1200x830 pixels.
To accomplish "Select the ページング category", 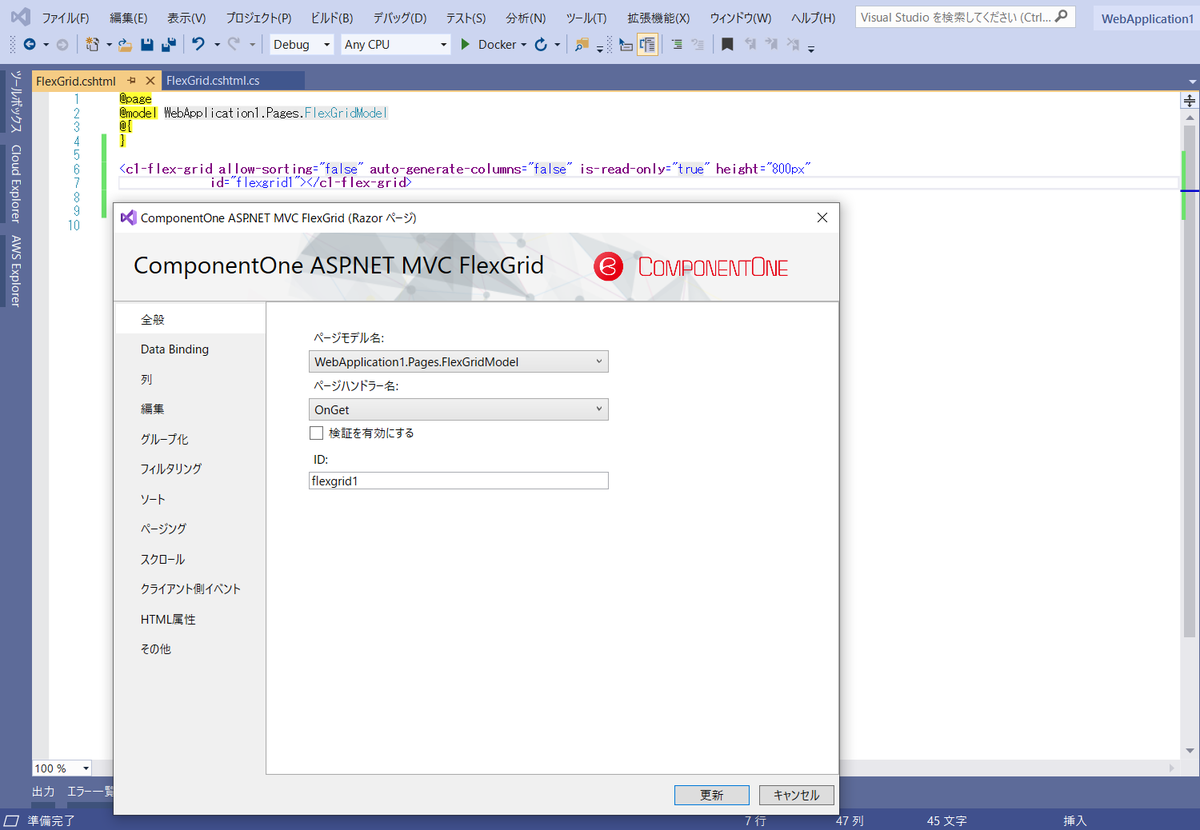I will pyautogui.click(x=190, y=529).
